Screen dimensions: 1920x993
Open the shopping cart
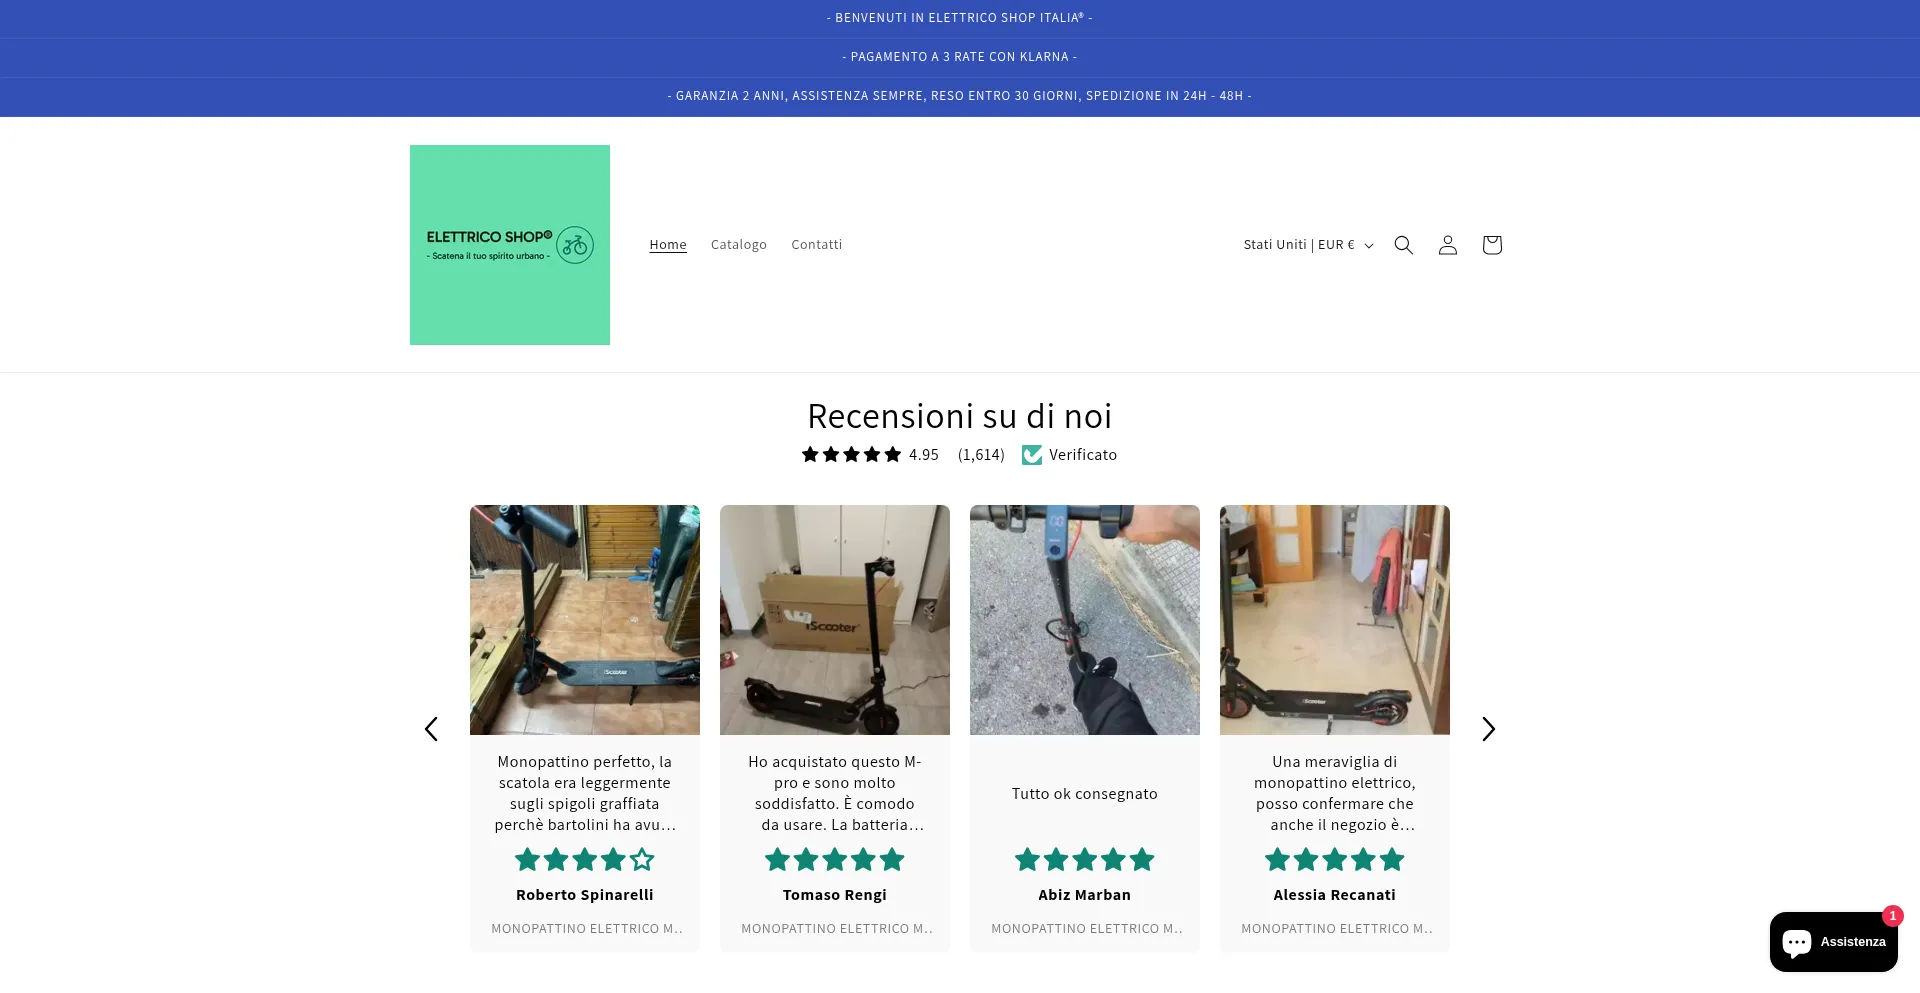pyautogui.click(x=1491, y=244)
